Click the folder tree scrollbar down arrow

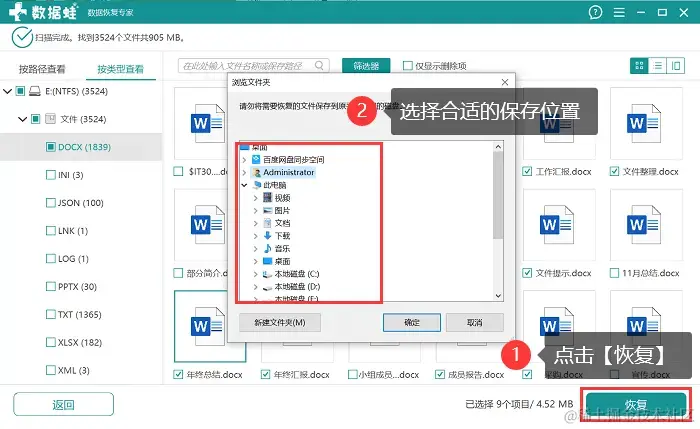pyautogui.click(x=498, y=296)
